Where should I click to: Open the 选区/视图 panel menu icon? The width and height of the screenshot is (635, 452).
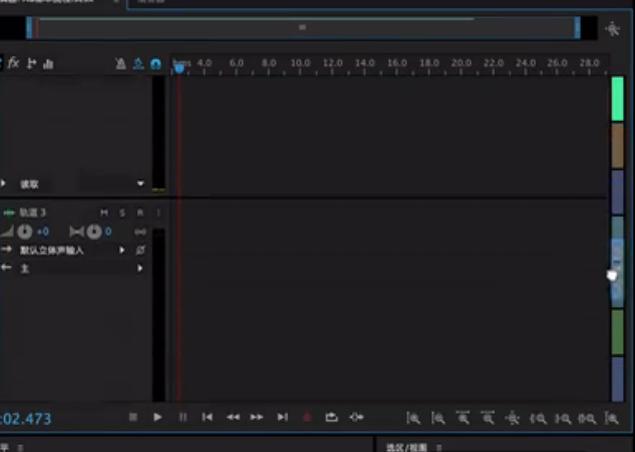439,448
